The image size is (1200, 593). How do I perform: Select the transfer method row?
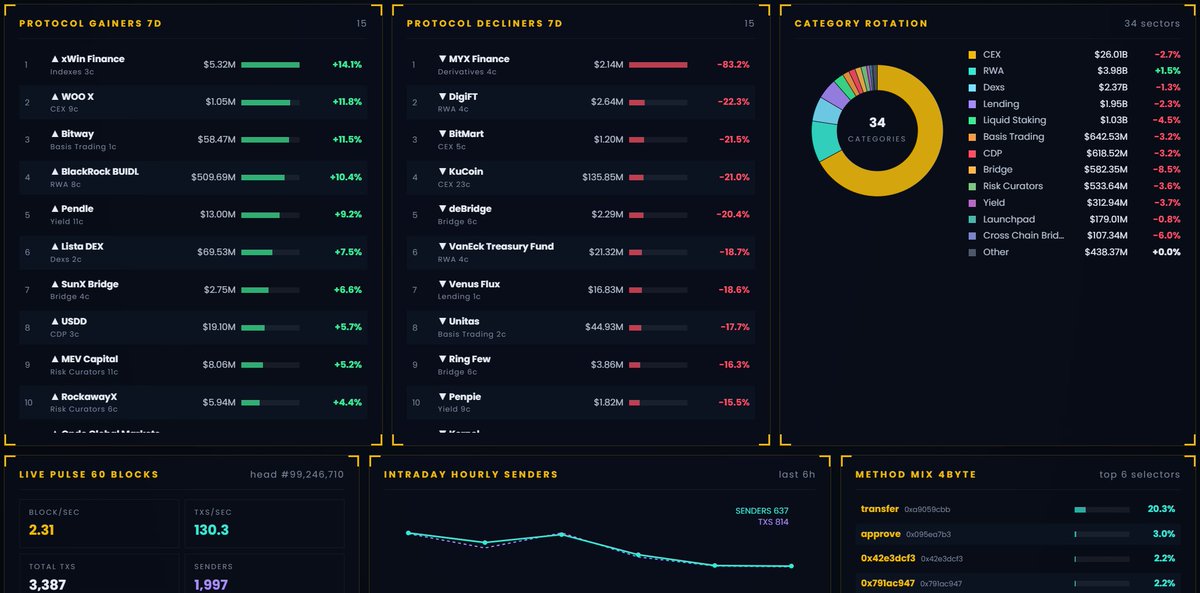click(1018, 509)
